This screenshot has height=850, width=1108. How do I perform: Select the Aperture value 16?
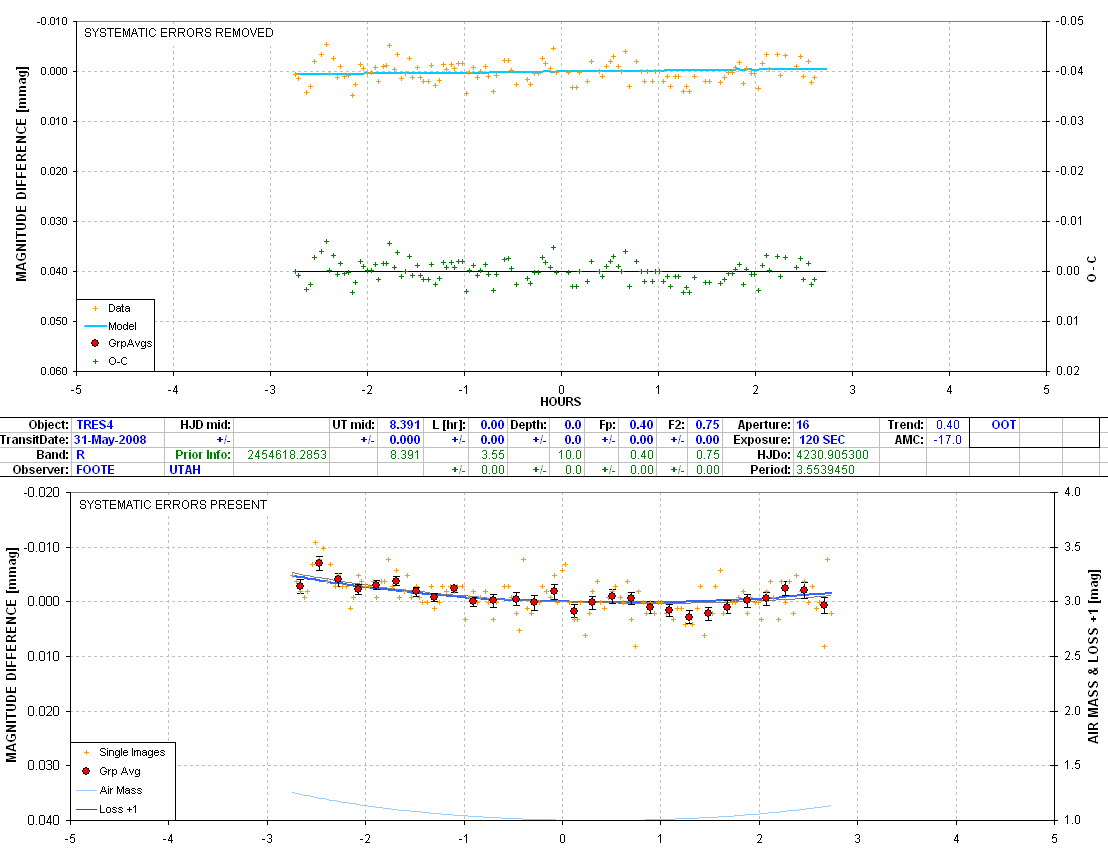coord(803,425)
